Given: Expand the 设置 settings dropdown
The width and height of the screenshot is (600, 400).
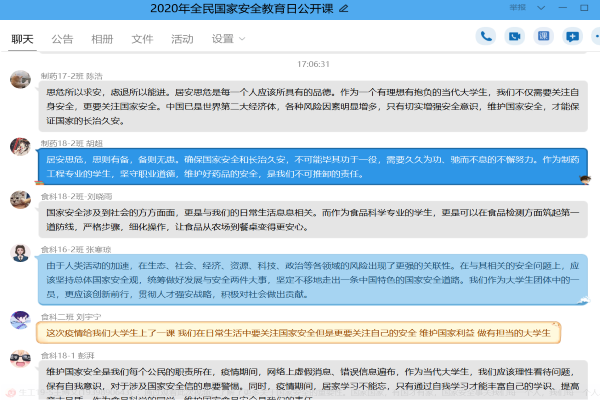Looking at the screenshot, I should pos(228,39).
